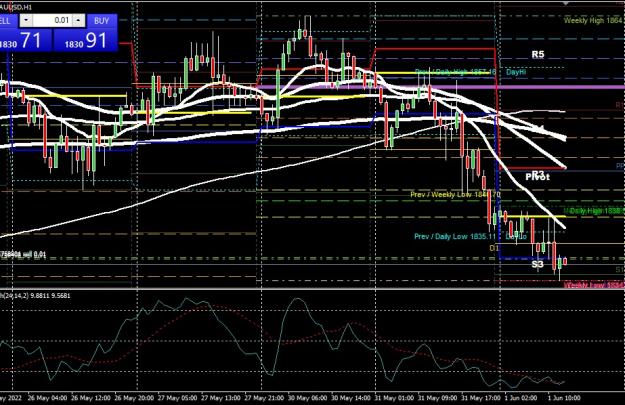
Task: Click the DayHi label
Action: pyautogui.click(x=516, y=72)
